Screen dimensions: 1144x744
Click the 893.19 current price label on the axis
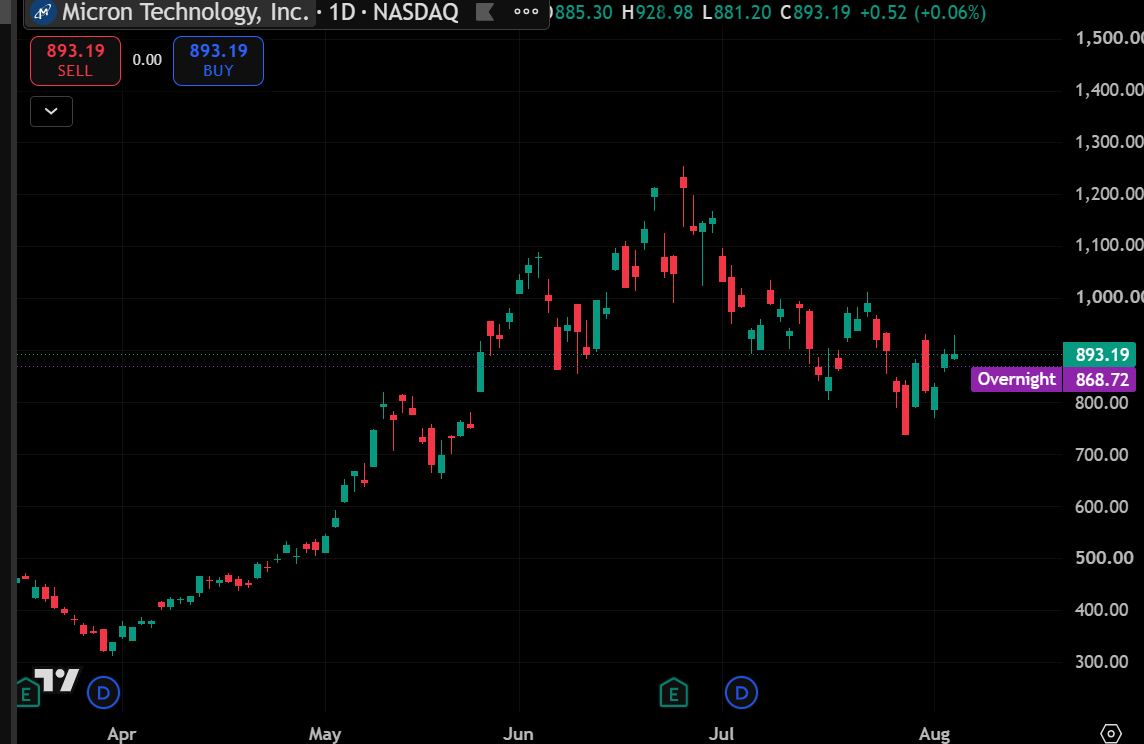point(1100,354)
